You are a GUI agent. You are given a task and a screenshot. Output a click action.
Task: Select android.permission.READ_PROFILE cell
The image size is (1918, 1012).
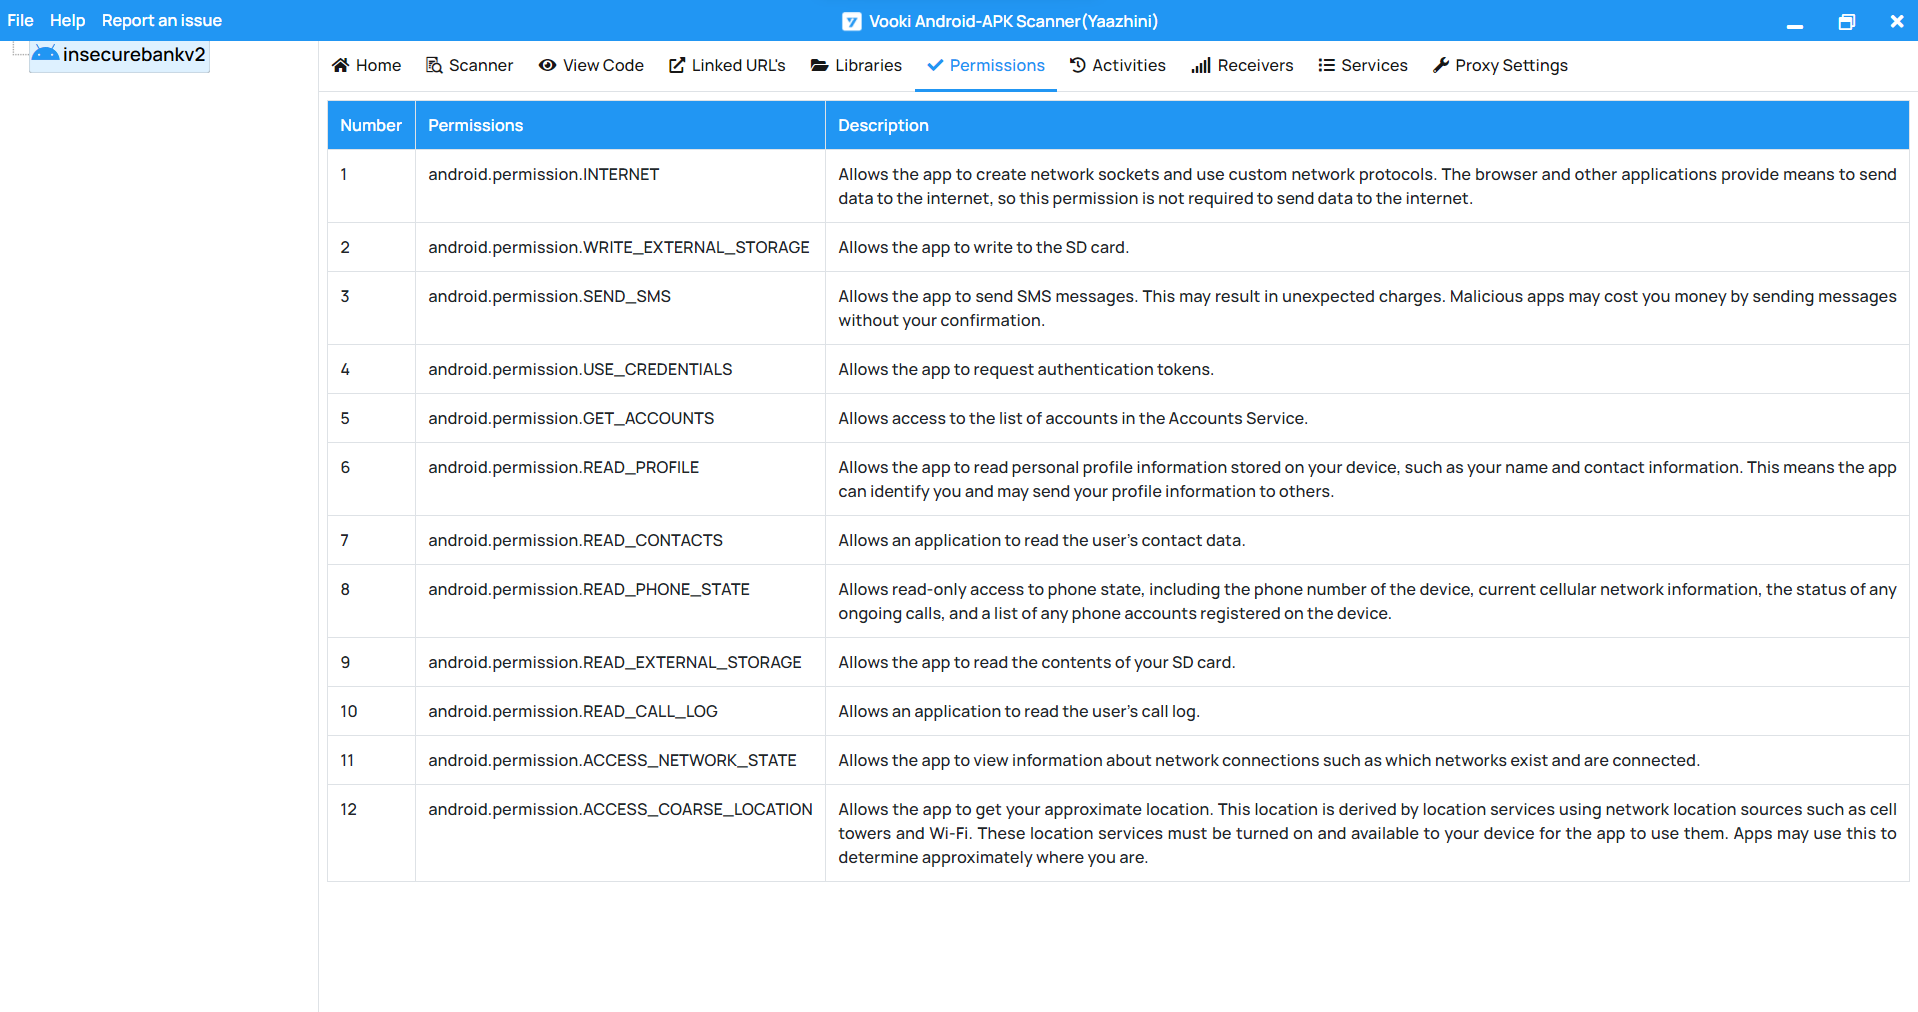click(x=620, y=479)
